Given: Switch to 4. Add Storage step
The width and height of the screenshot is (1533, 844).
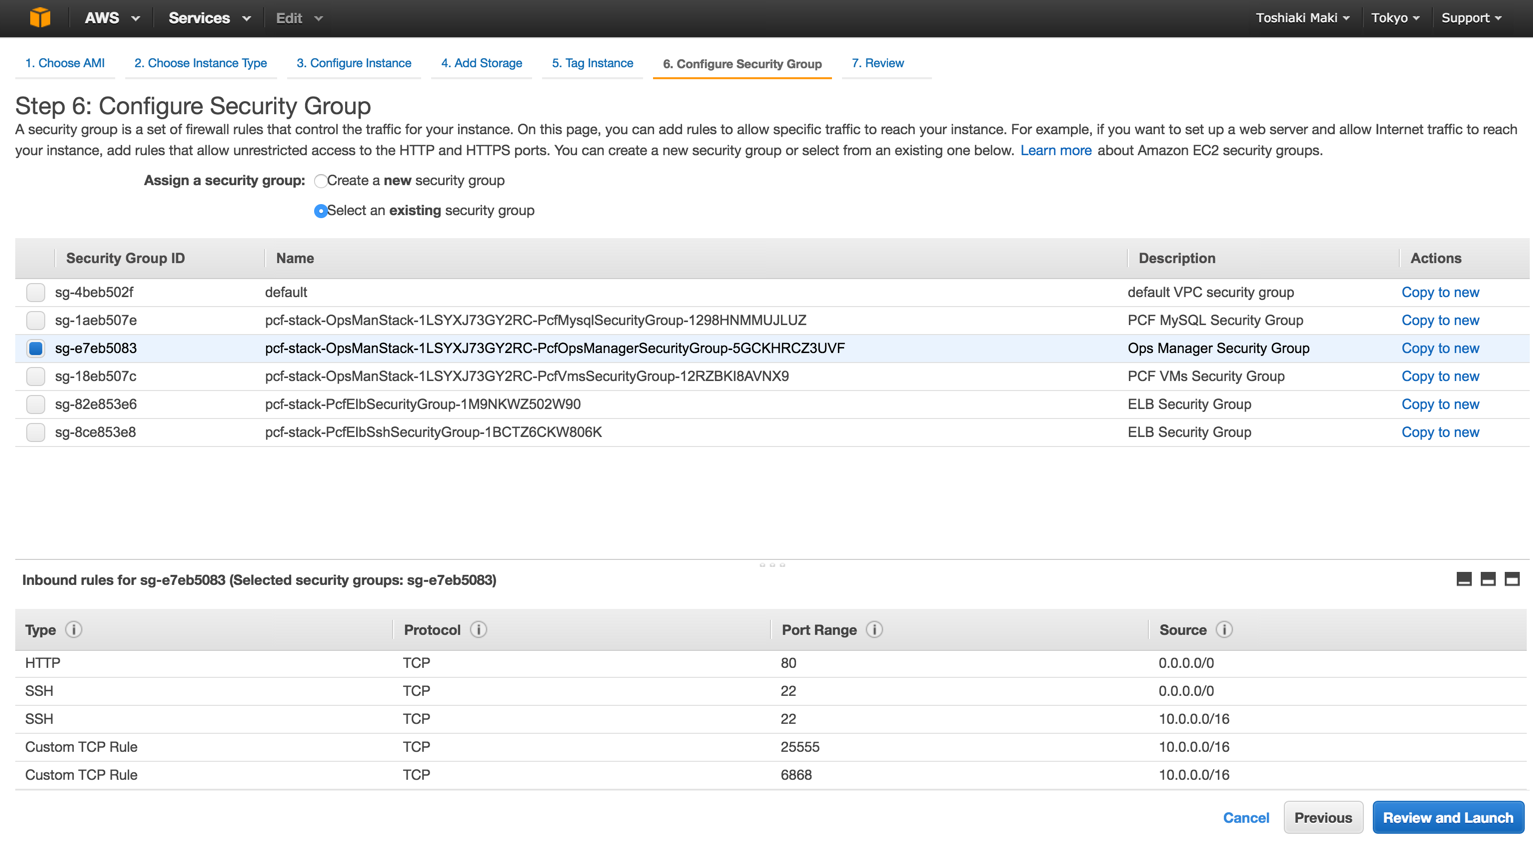Looking at the screenshot, I should [482, 63].
